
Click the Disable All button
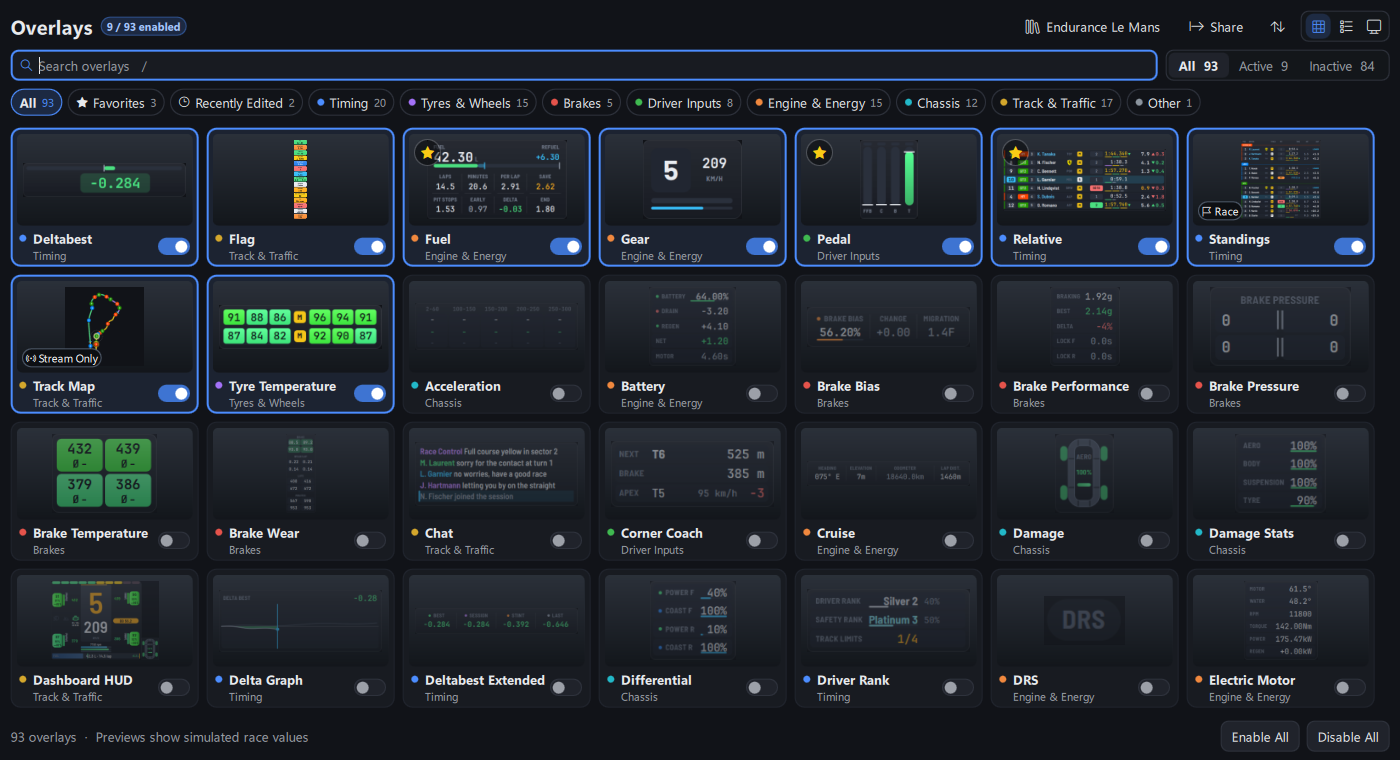click(x=1347, y=737)
